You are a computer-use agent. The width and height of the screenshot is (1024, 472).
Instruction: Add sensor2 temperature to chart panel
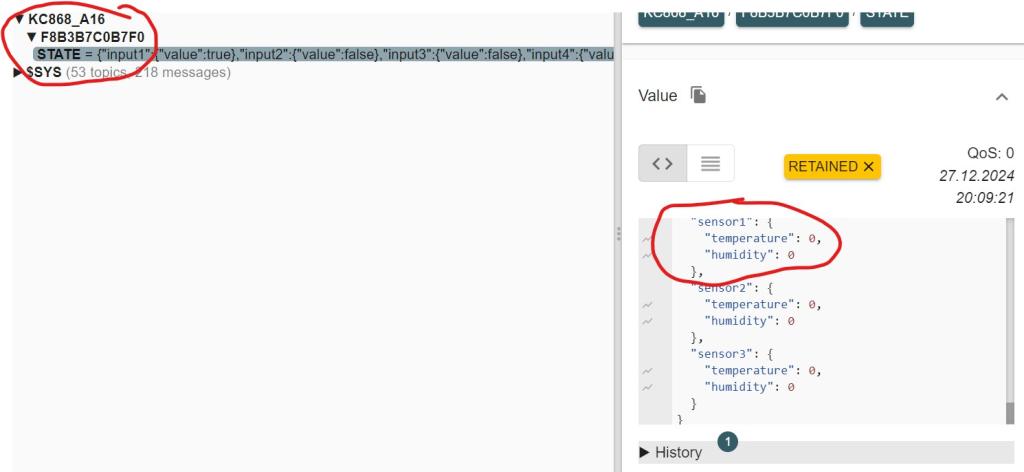point(648,305)
